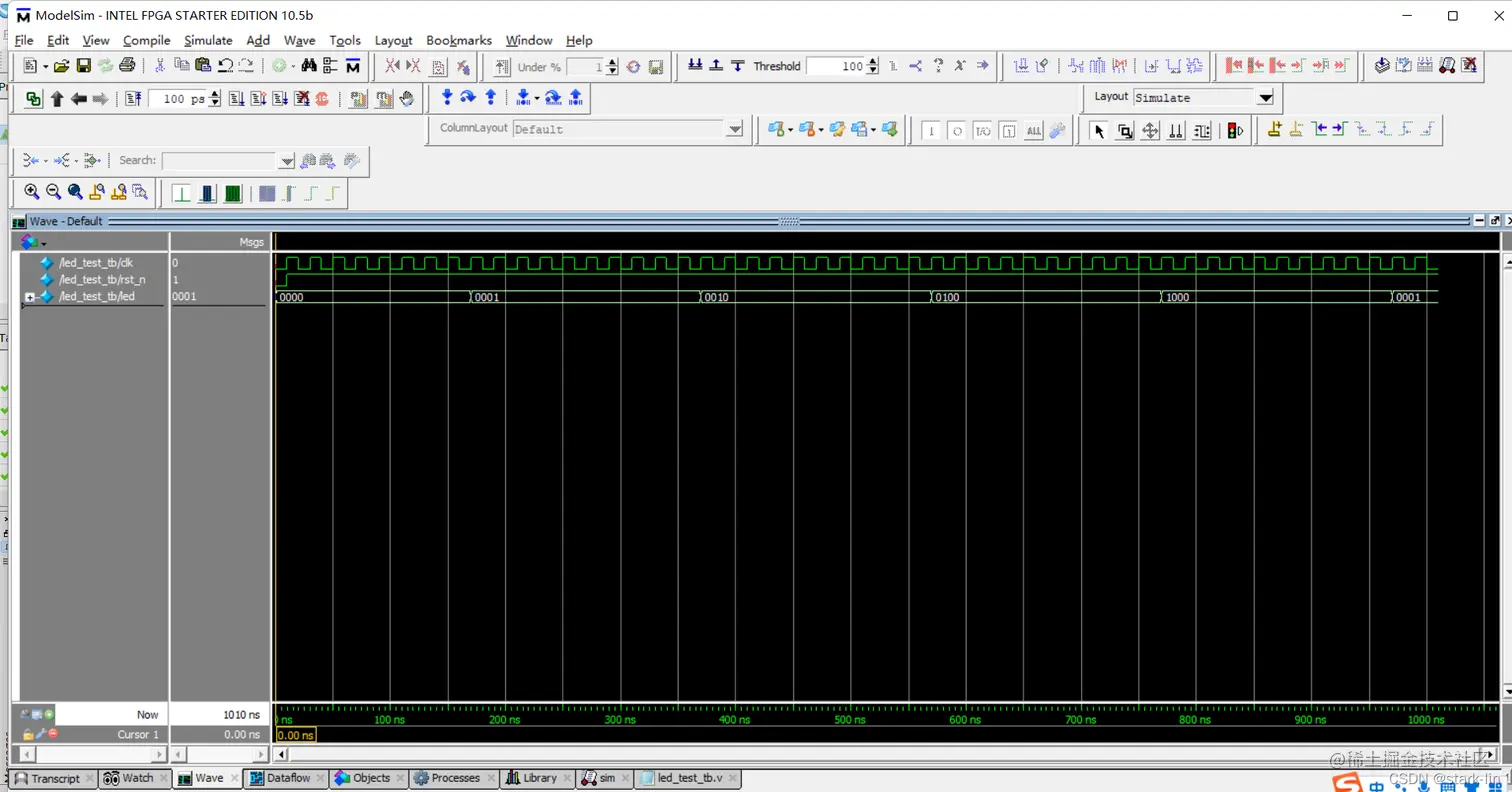Select the literal waveform format button
This screenshot has width=1512, height=792.
tap(181, 193)
